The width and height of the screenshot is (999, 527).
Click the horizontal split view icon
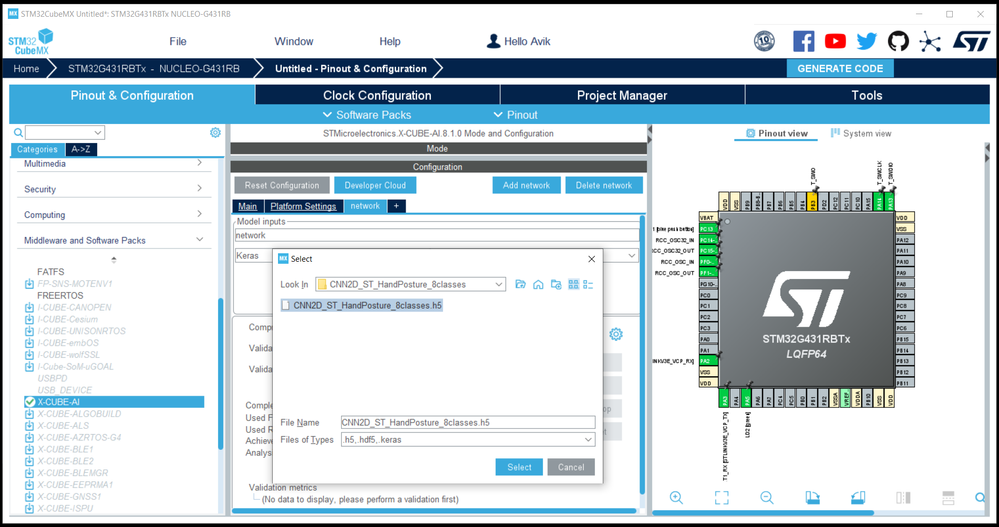click(948, 498)
